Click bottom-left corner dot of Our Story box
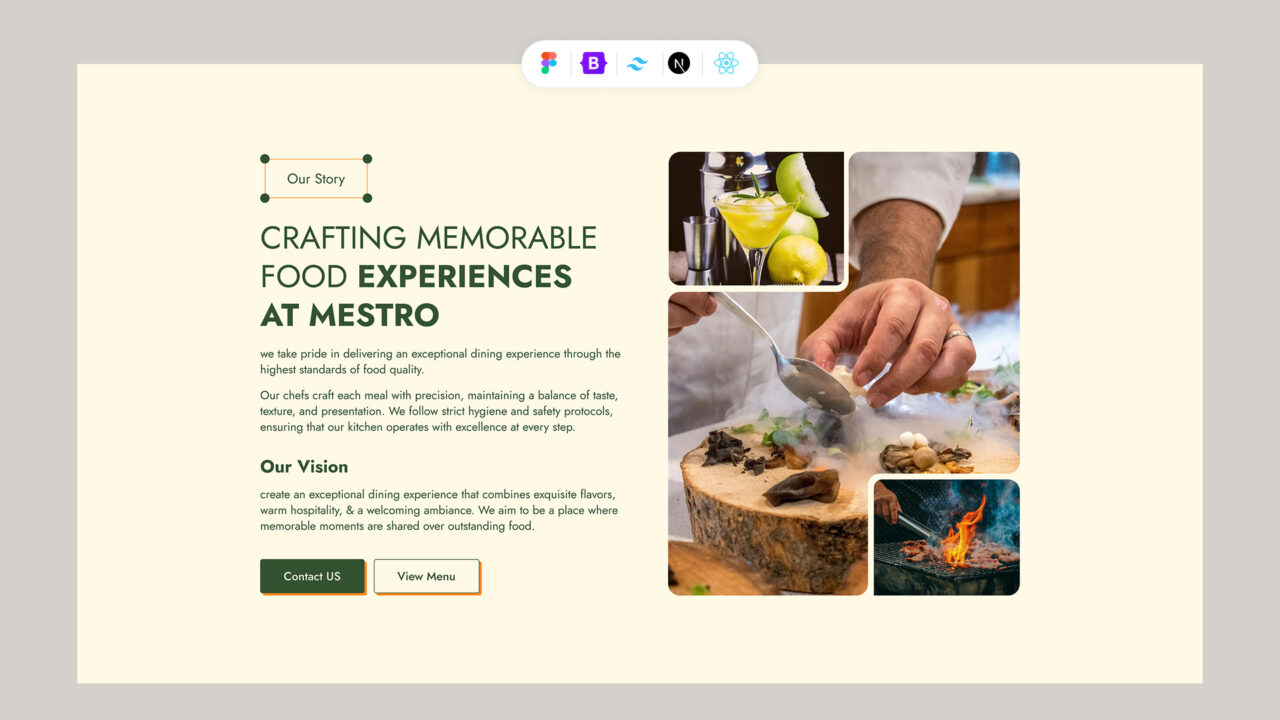This screenshot has width=1280, height=720. (265, 198)
